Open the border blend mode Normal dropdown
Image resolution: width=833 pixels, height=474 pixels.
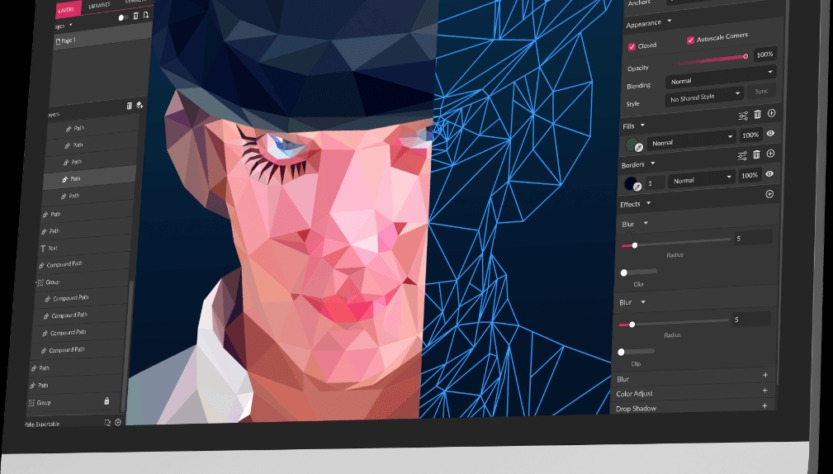pos(700,179)
